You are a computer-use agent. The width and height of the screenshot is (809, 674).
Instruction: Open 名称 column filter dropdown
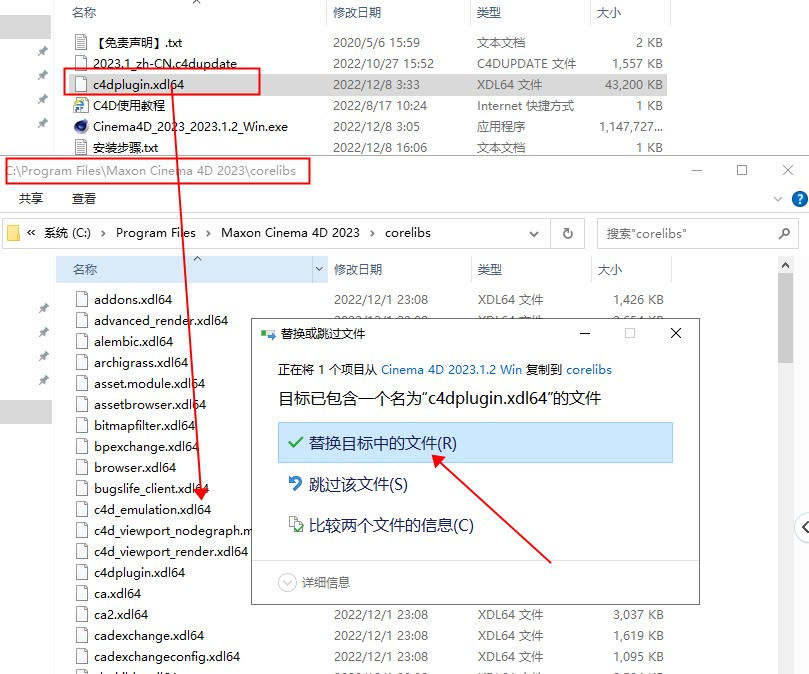pos(319,269)
